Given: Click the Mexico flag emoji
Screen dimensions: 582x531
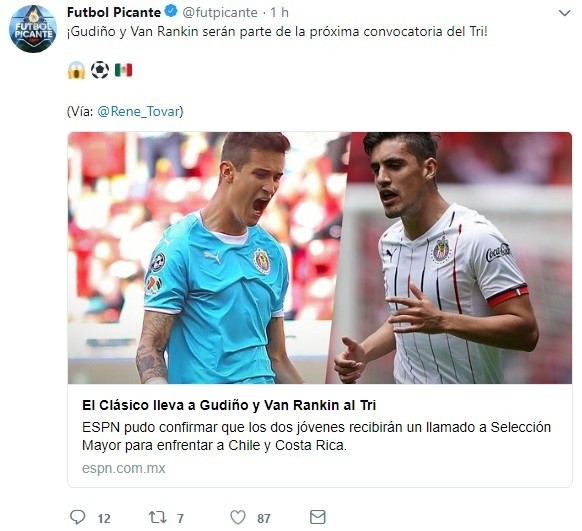Looking at the screenshot, I should (x=123, y=70).
